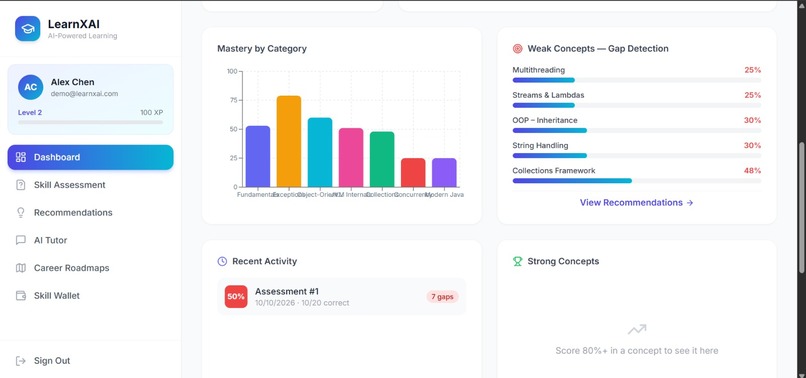Image resolution: width=806 pixels, height=378 pixels.
Task: Click the Skill Wallet icon
Action: [x=21, y=296]
